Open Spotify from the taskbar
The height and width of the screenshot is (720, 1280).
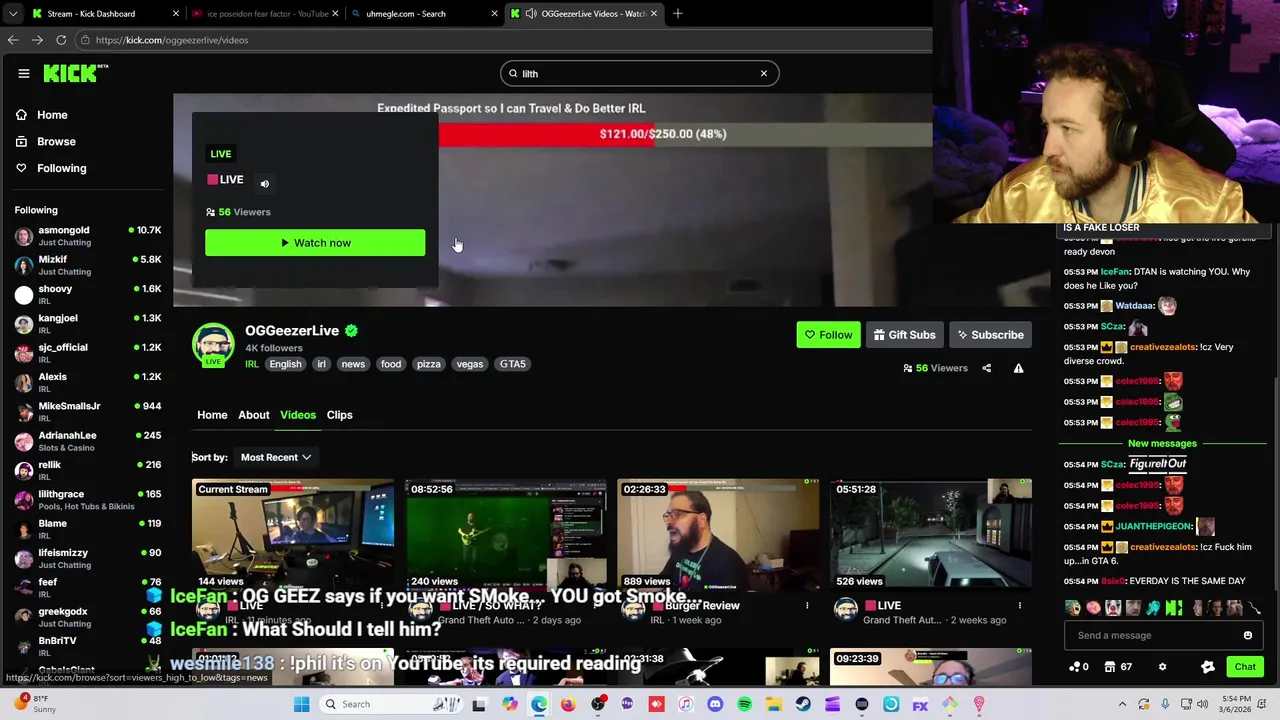pyautogui.click(x=744, y=704)
